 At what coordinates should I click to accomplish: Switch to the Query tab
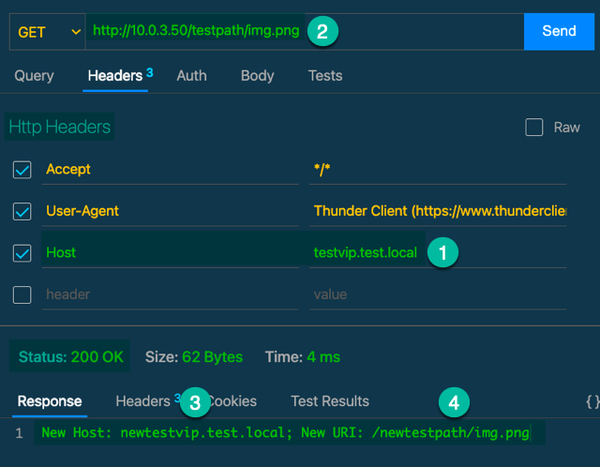[34, 76]
